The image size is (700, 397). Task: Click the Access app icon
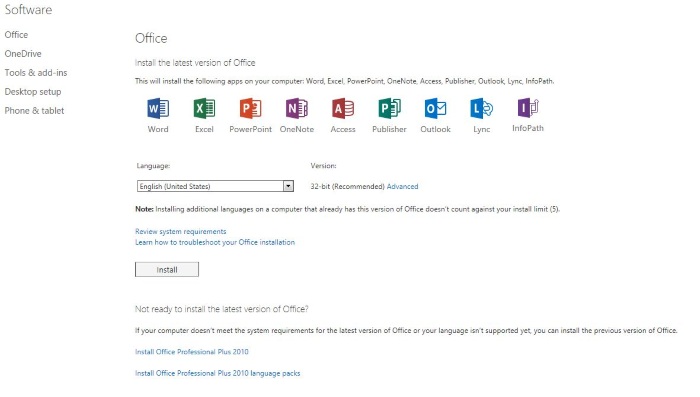(x=343, y=108)
